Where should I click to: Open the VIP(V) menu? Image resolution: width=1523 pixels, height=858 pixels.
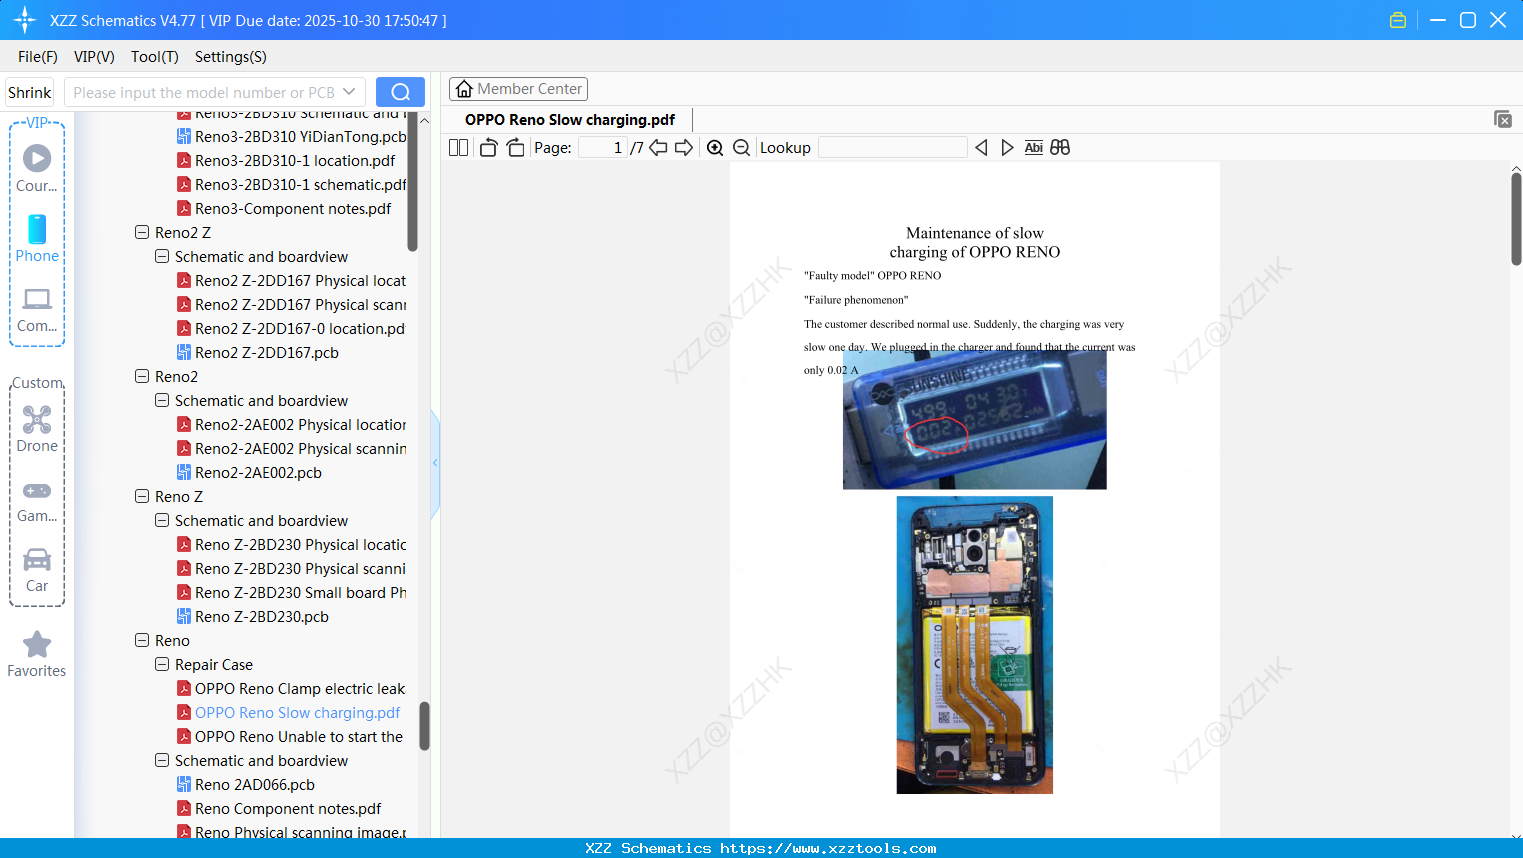[x=94, y=57]
